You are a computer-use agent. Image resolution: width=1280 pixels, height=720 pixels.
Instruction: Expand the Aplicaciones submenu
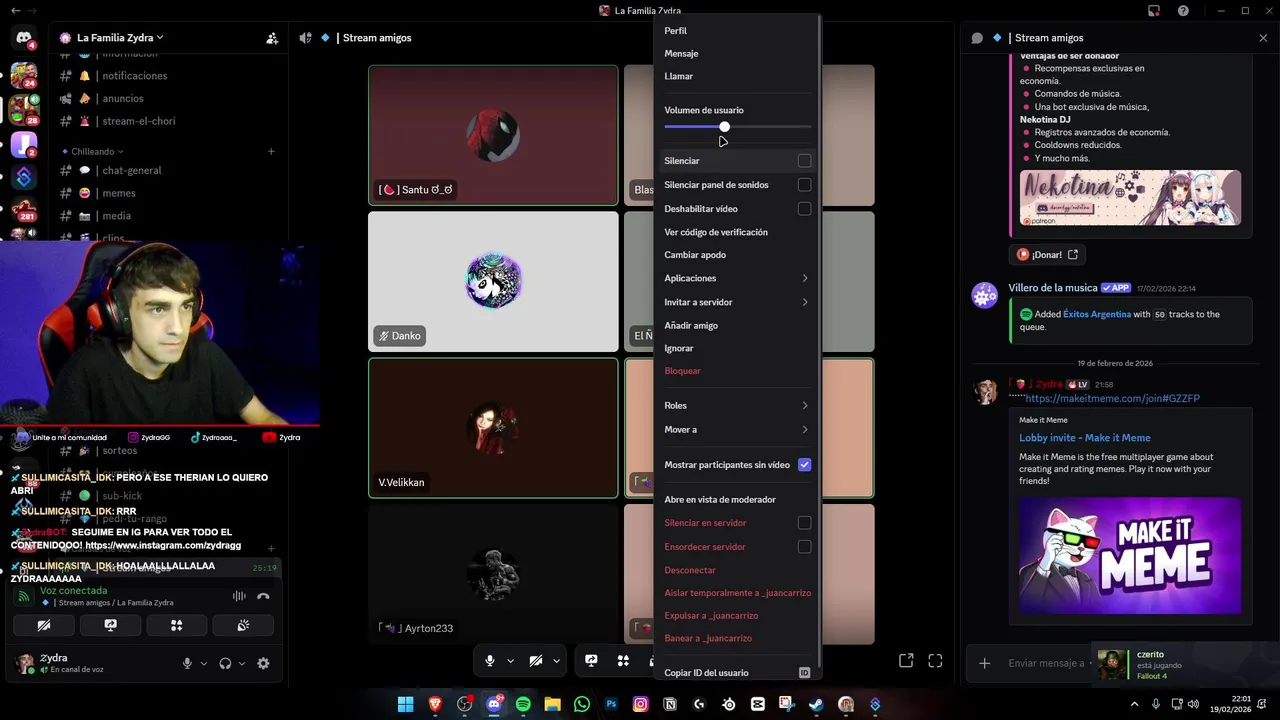pos(737,278)
